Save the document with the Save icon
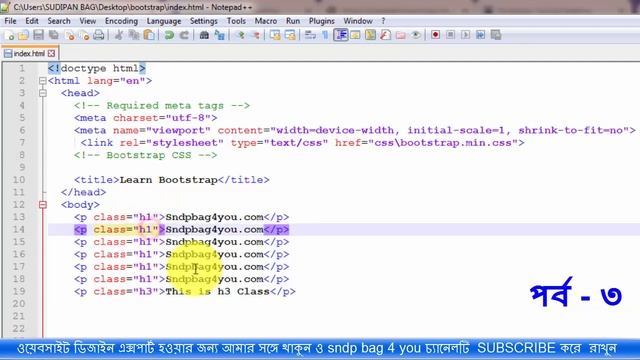Viewport: 640px width, 360px height. pos(39,36)
